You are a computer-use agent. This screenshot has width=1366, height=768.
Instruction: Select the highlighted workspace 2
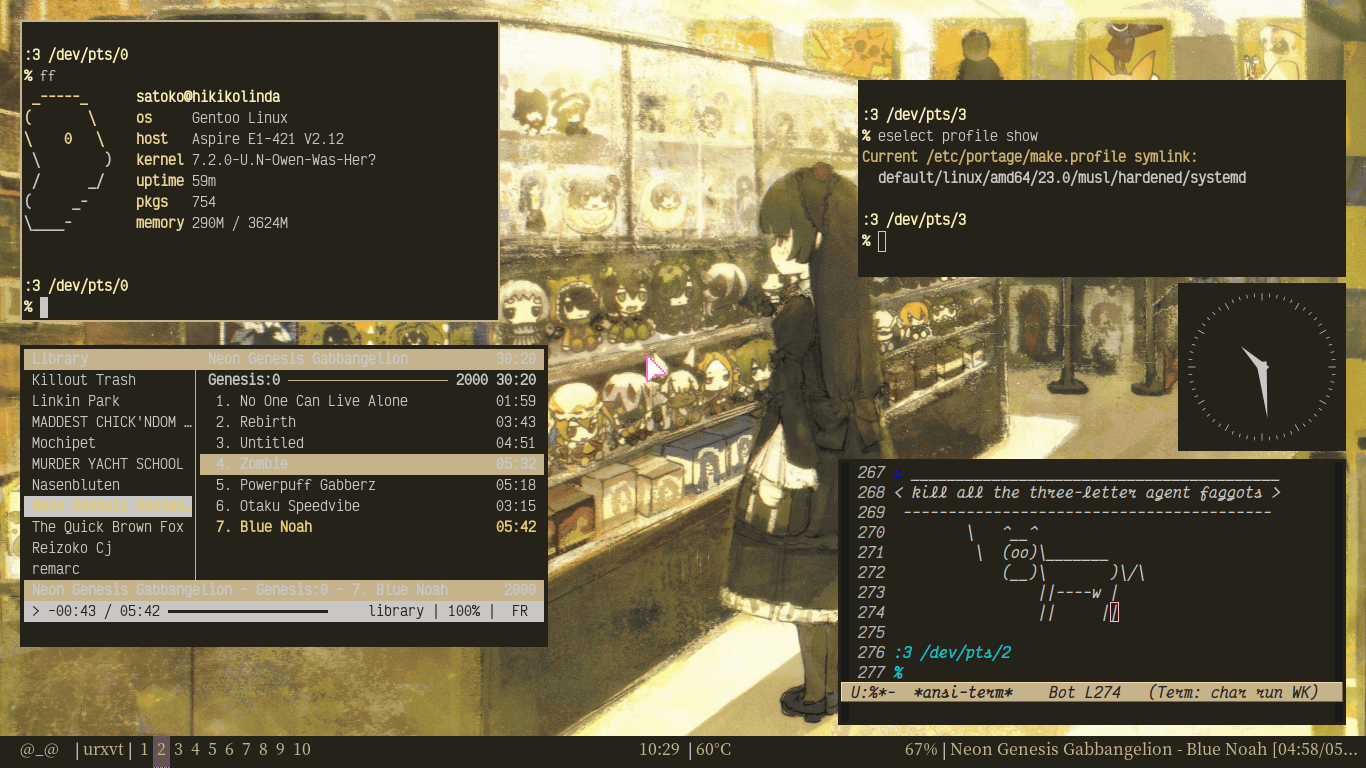pyautogui.click(x=161, y=749)
